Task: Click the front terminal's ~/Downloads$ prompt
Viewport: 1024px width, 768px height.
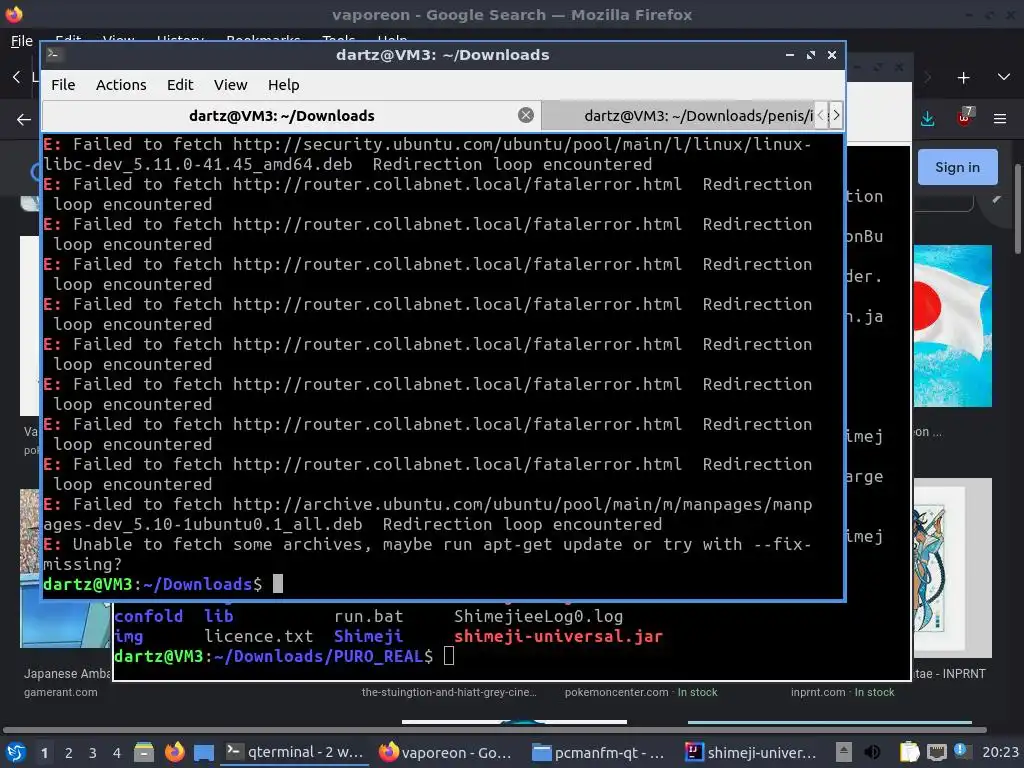Action: [x=153, y=584]
